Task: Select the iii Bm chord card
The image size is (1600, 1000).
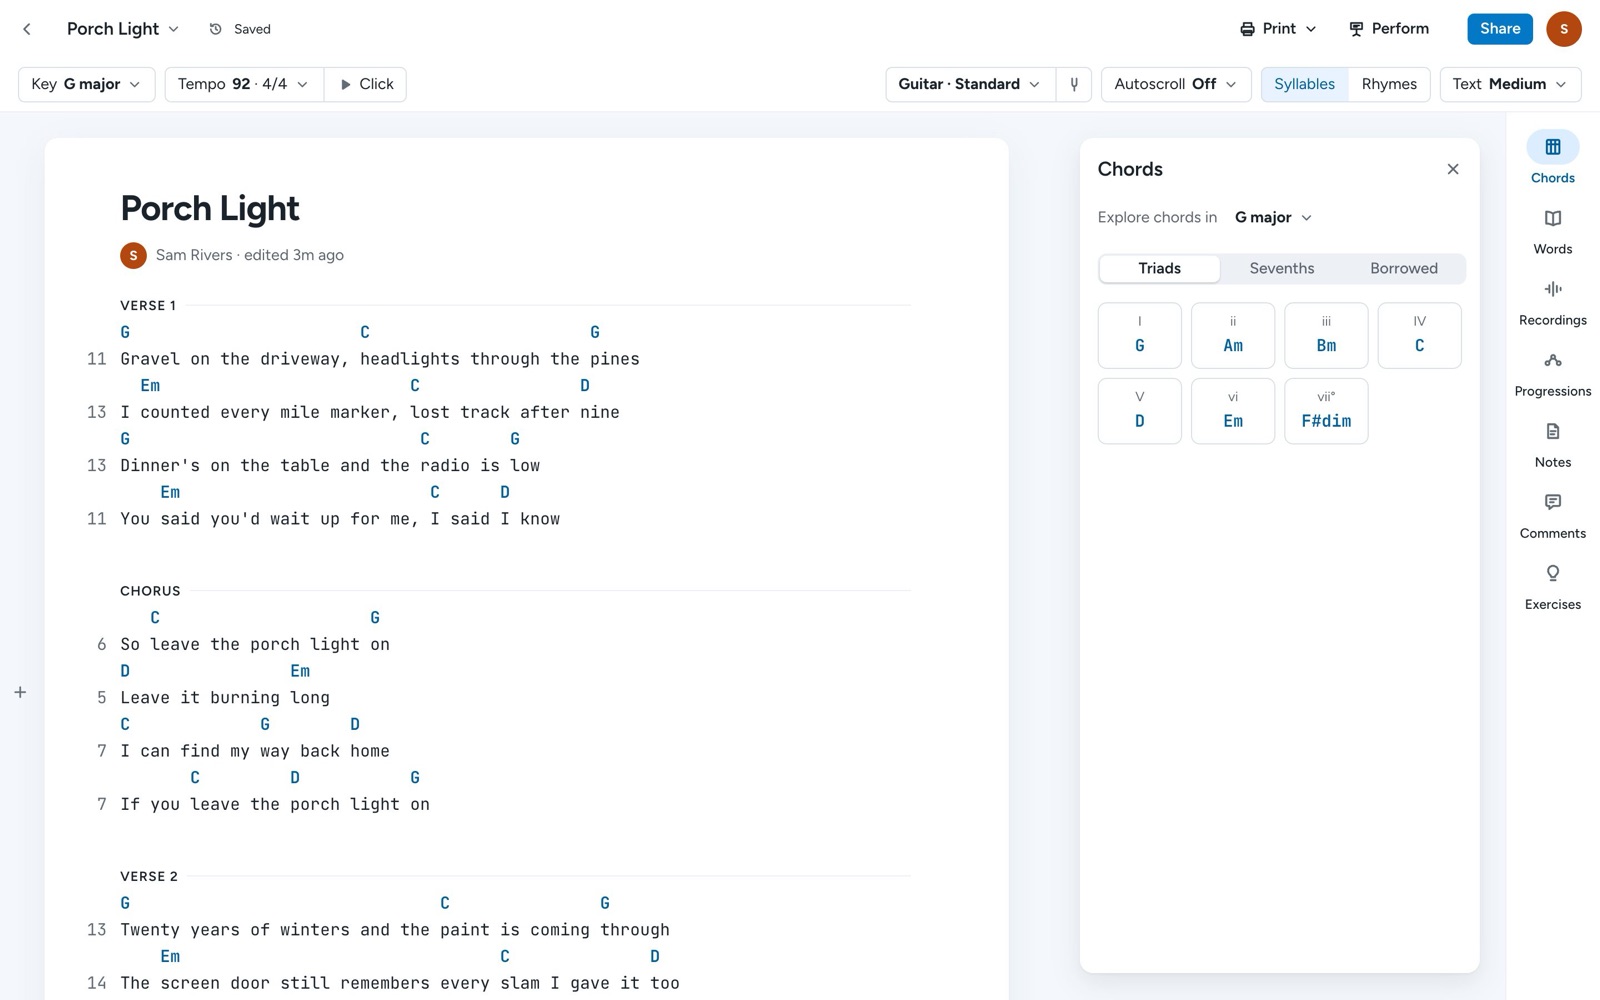Action: pyautogui.click(x=1326, y=335)
